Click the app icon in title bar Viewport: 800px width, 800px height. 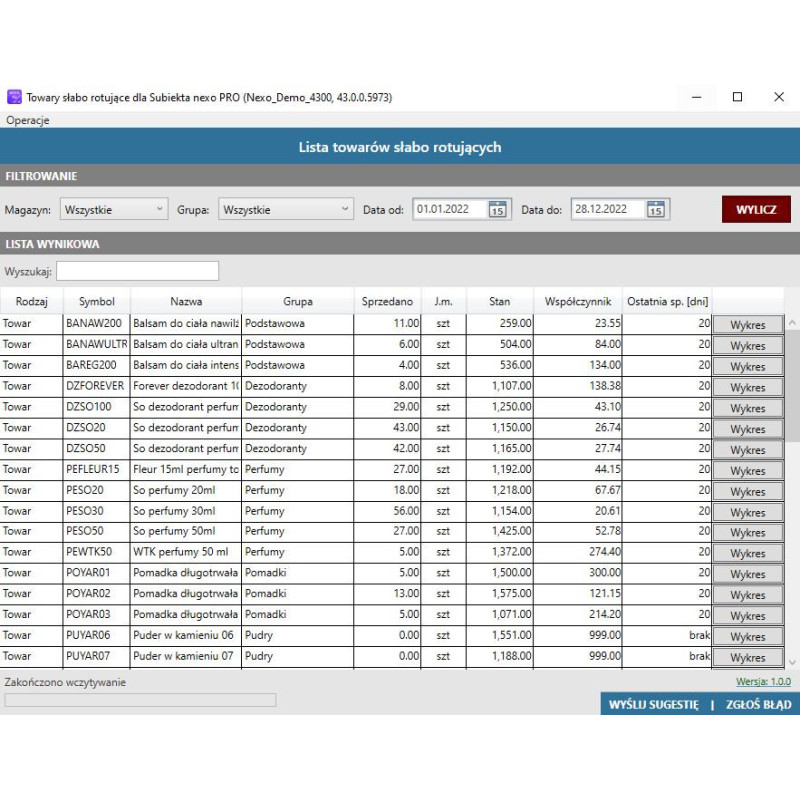coord(14,97)
